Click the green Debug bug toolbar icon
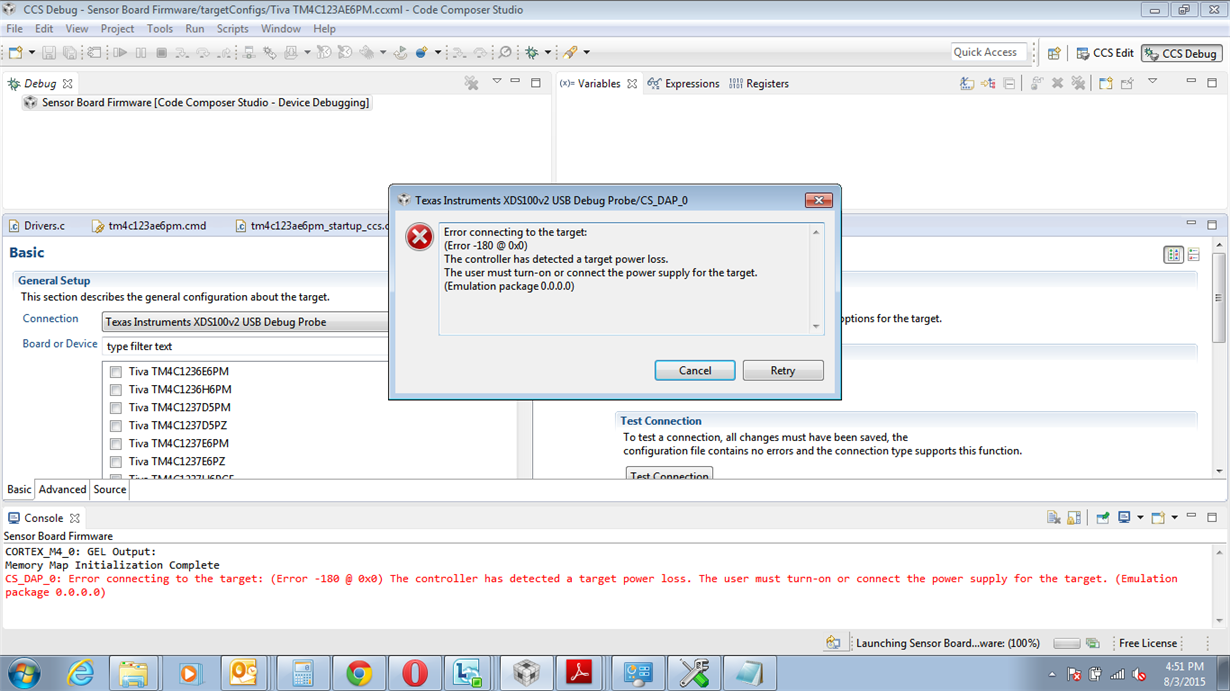The width and height of the screenshot is (1230, 691). pos(532,52)
